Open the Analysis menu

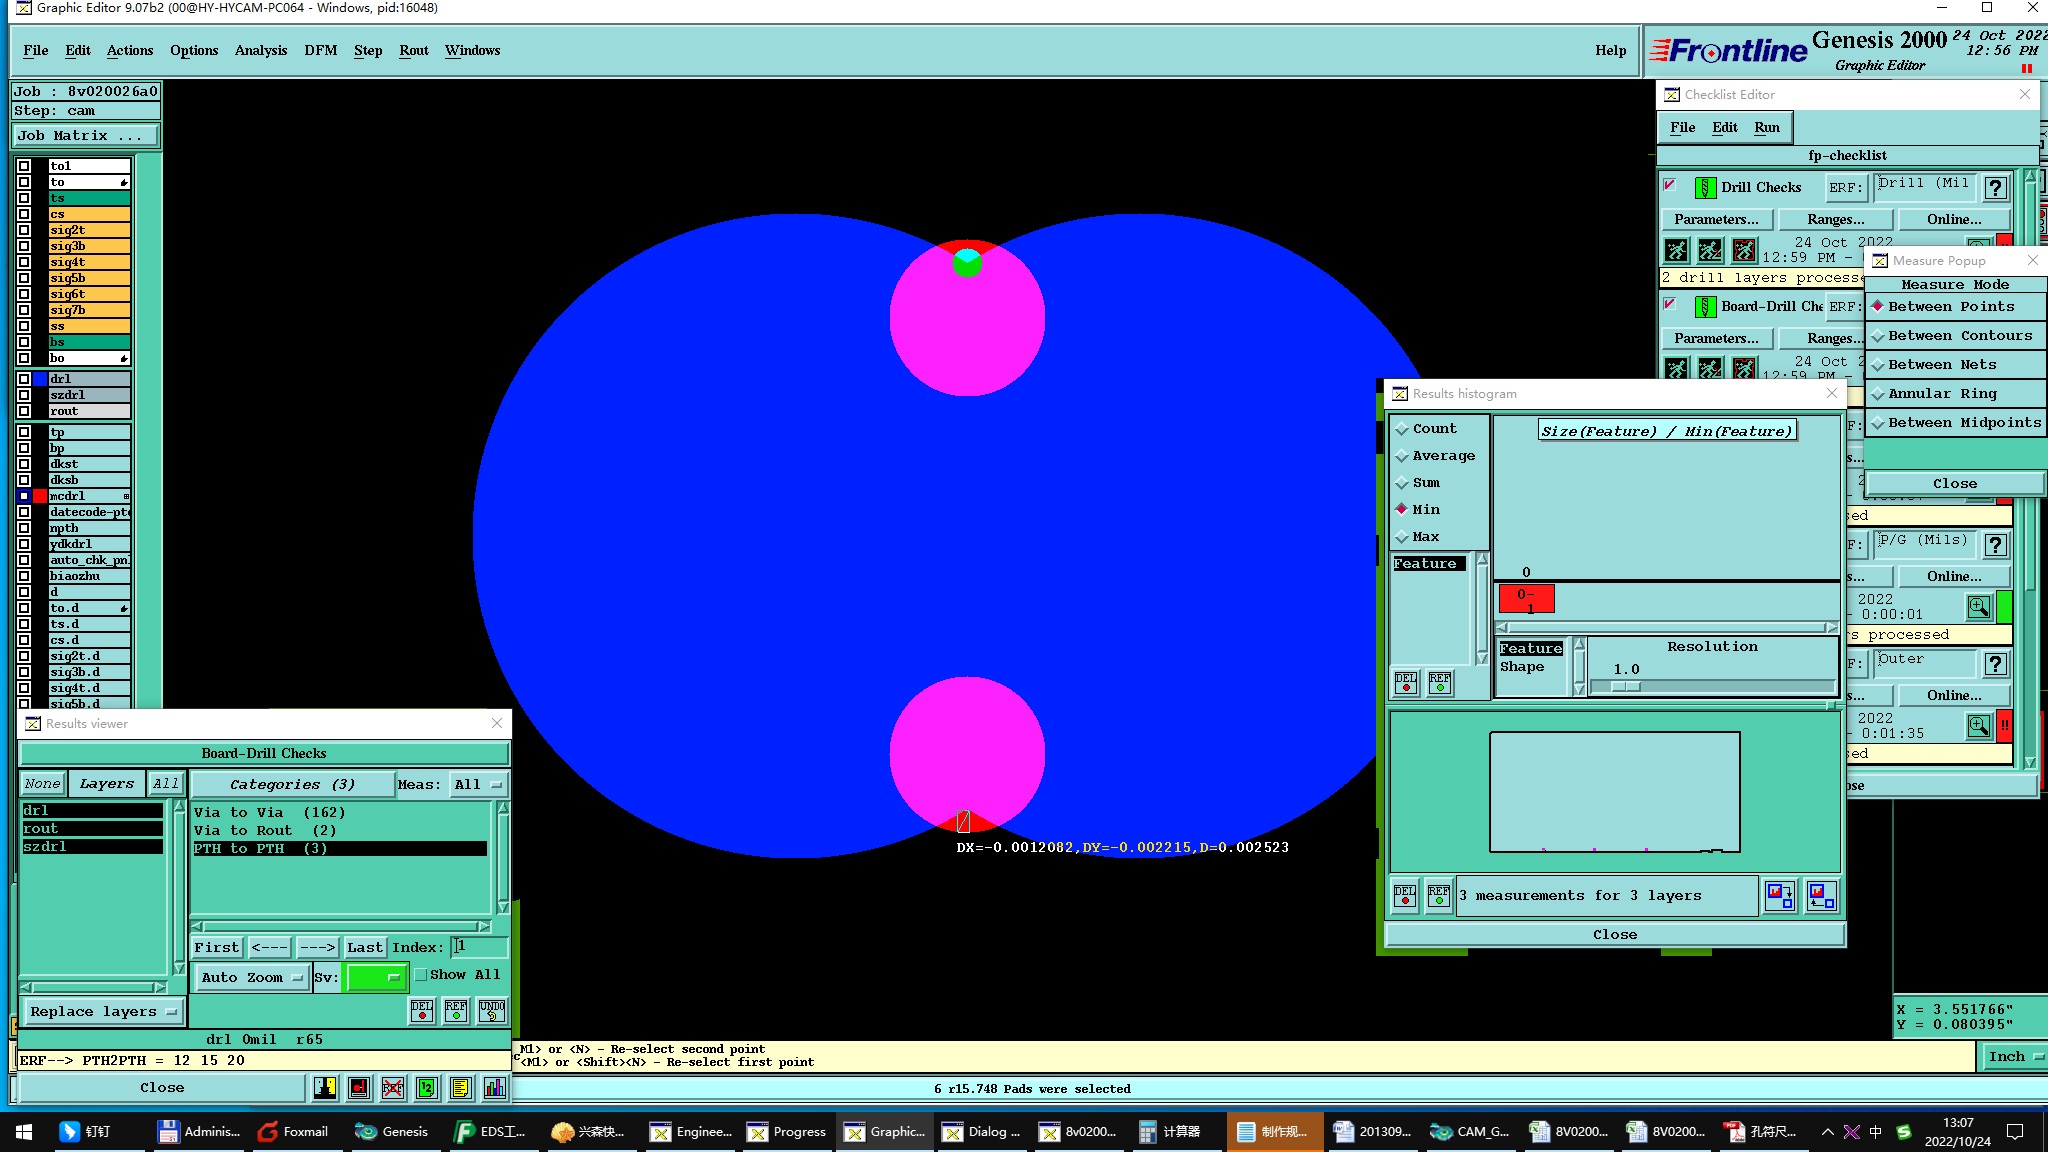tap(260, 51)
